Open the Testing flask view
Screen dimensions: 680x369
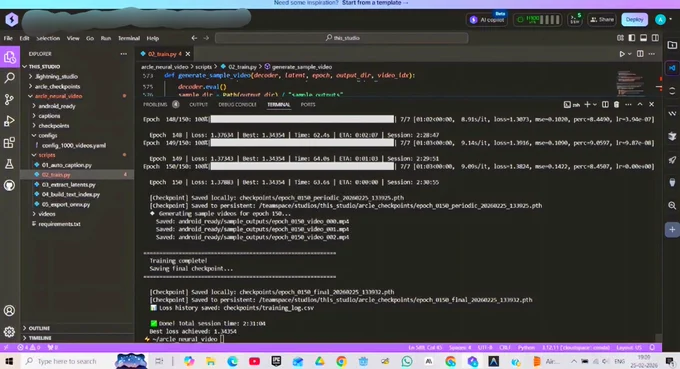[10, 164]
